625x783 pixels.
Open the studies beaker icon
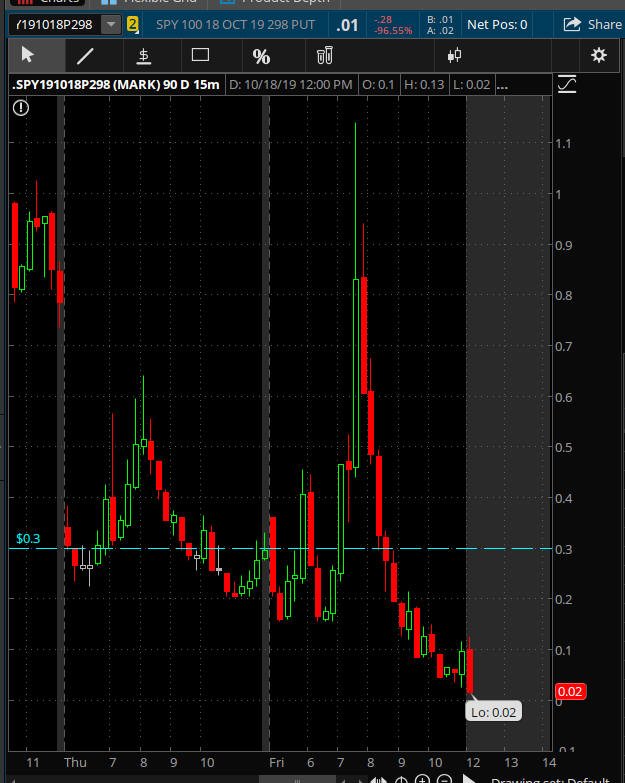tap(324, 55)
